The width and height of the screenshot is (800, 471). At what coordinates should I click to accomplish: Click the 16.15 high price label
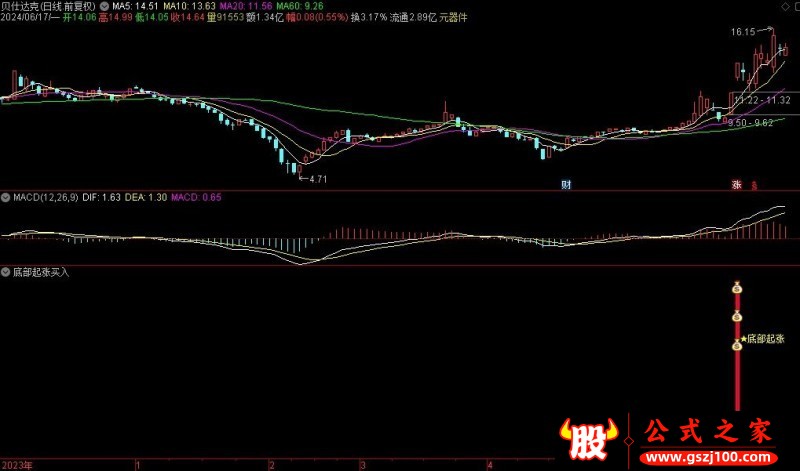pyautogui.click(x=743, y=32)
